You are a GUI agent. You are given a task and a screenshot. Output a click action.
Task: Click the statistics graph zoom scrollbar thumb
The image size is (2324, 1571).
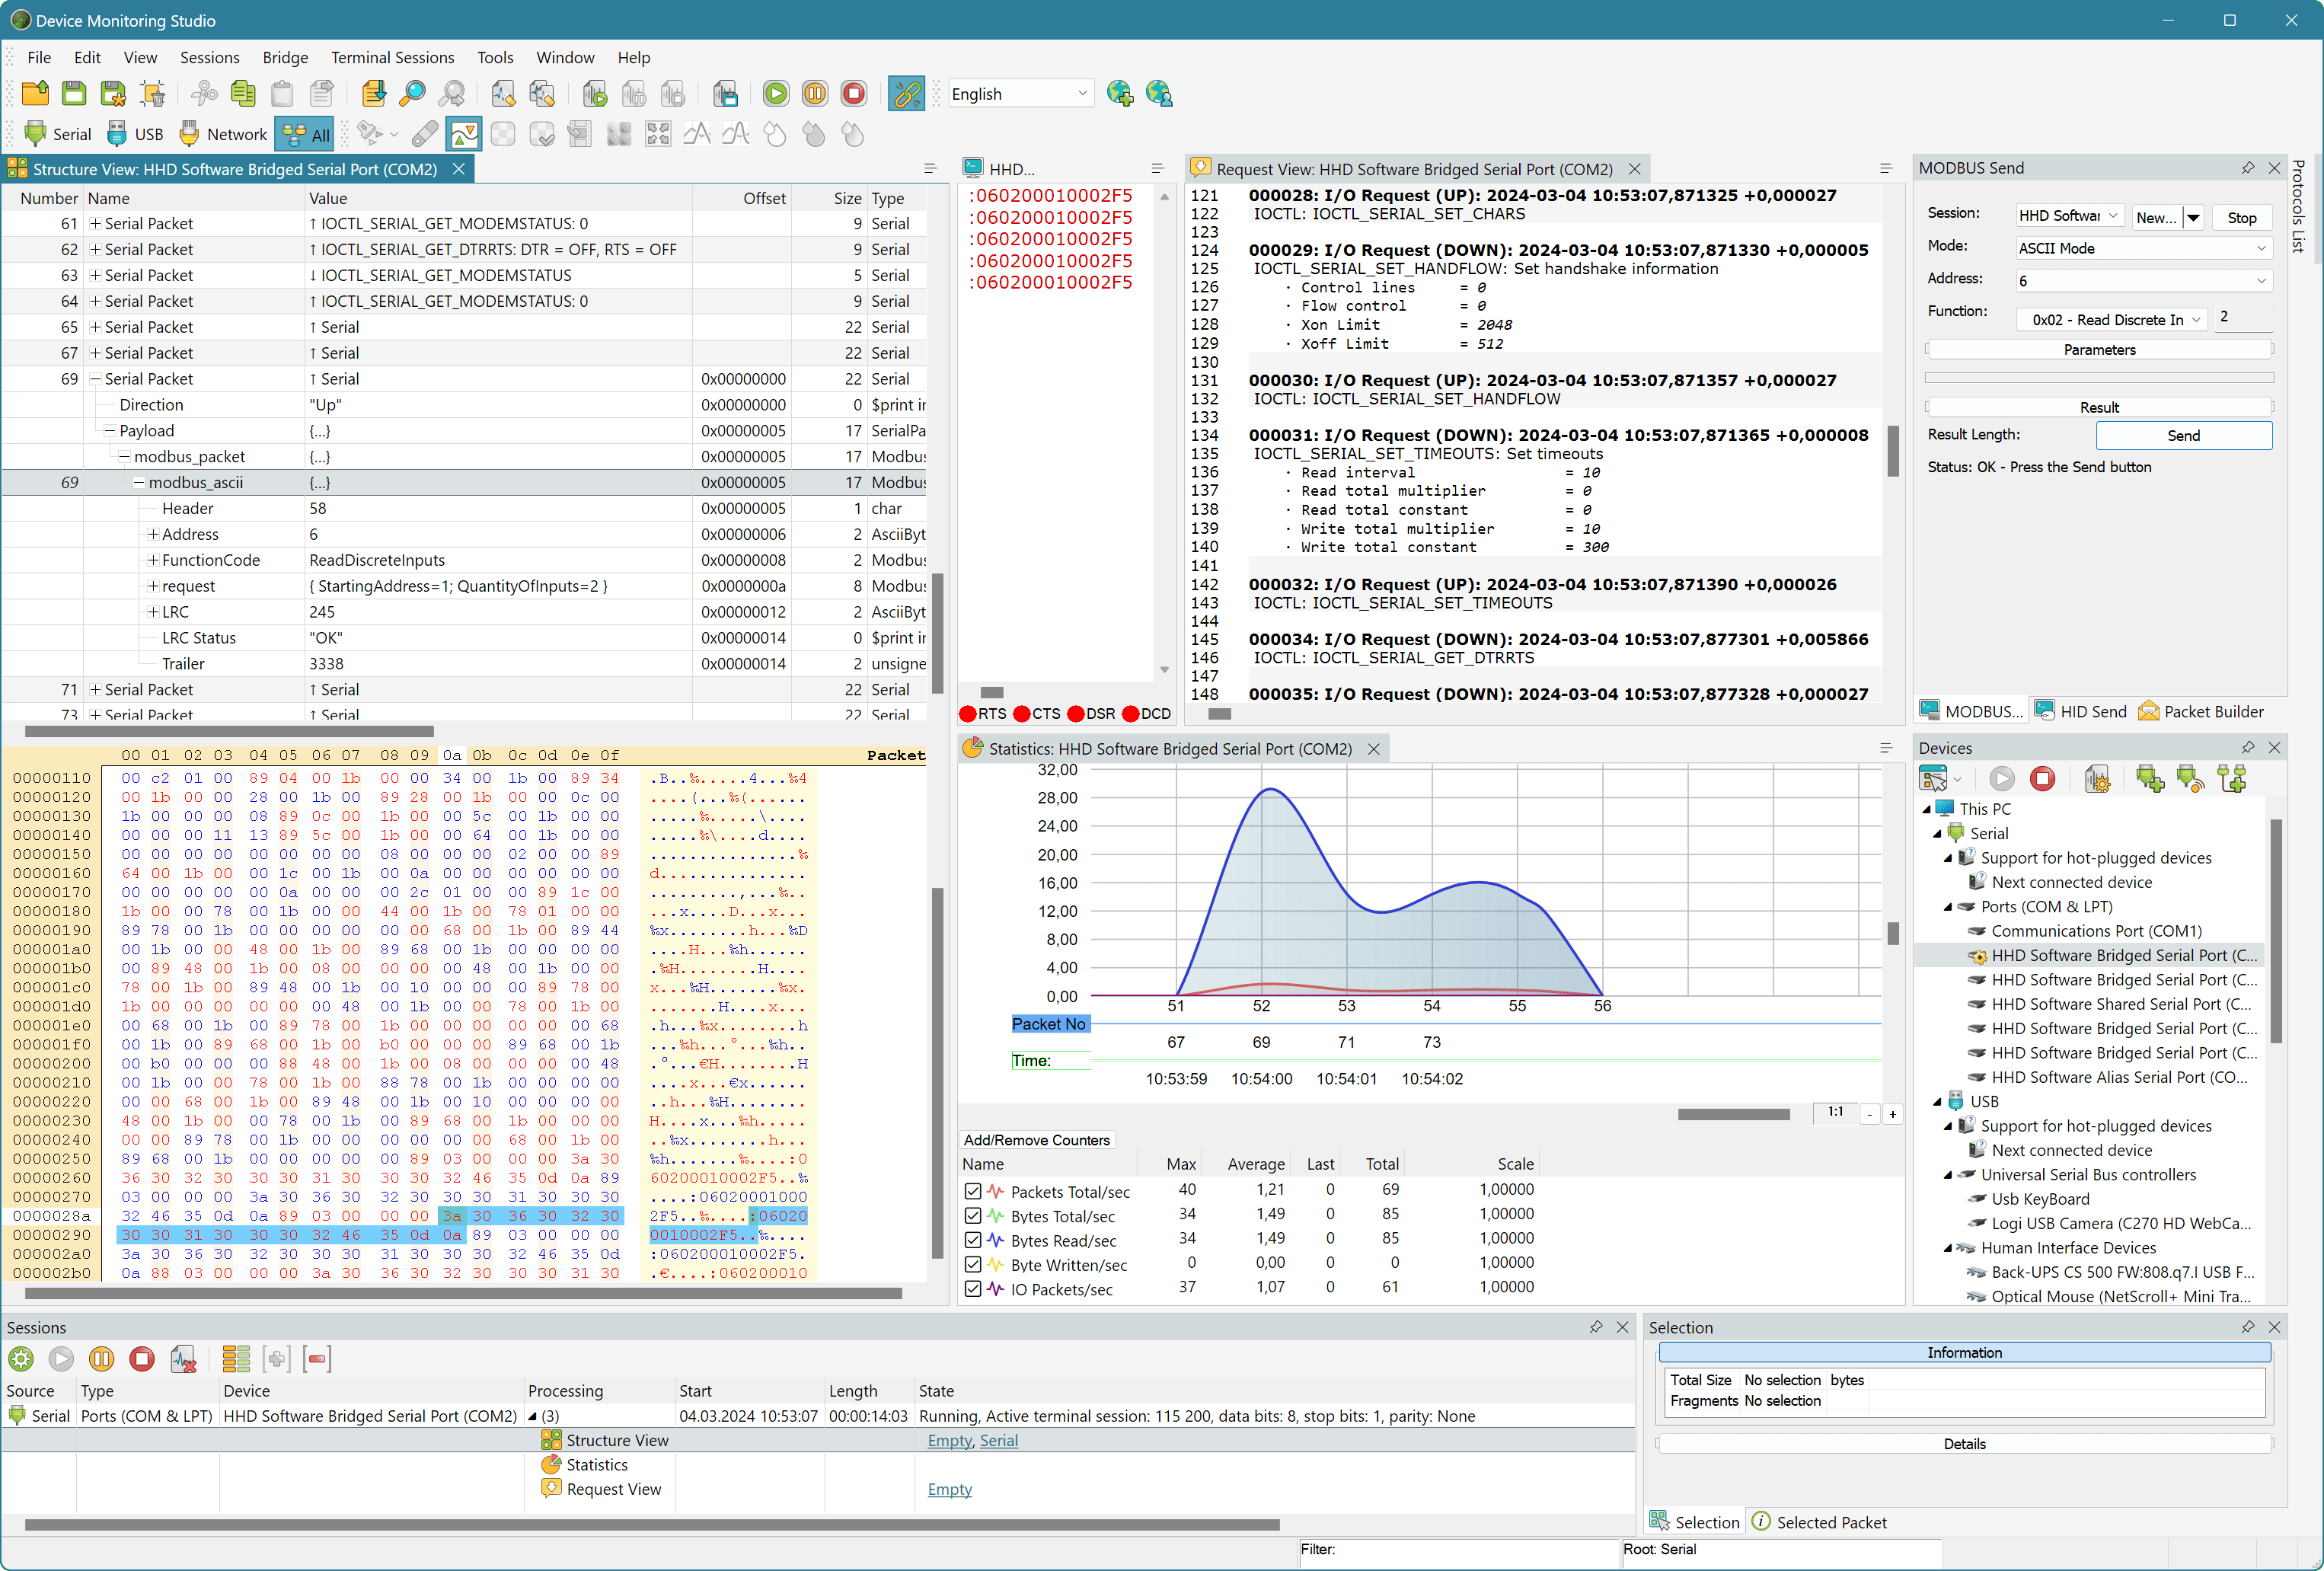click(1733, 1114)
